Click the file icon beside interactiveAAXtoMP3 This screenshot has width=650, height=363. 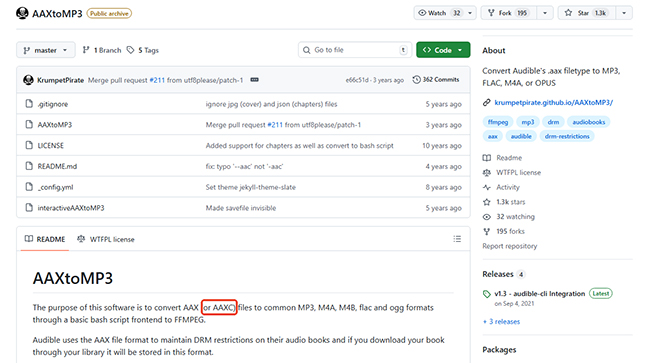coord(29,207)
